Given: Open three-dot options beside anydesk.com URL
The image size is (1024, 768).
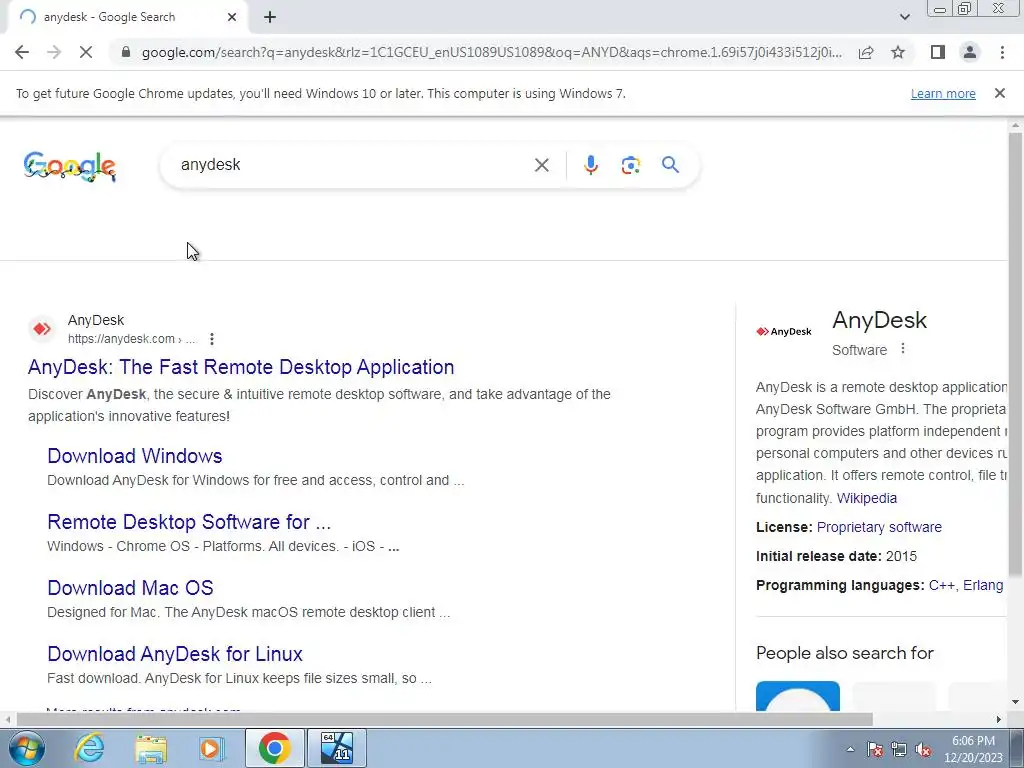Looking at the screenshot, I should point(212,339).
